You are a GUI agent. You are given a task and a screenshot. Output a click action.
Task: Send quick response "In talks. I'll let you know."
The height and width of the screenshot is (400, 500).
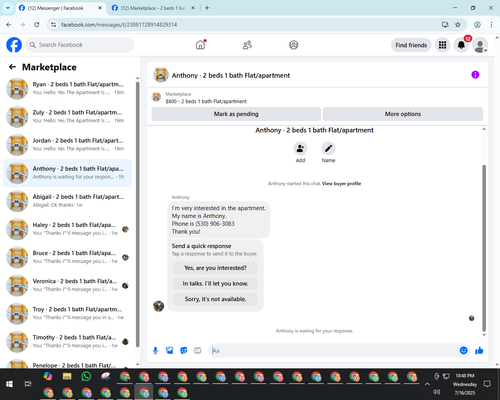tap(215, 284)
